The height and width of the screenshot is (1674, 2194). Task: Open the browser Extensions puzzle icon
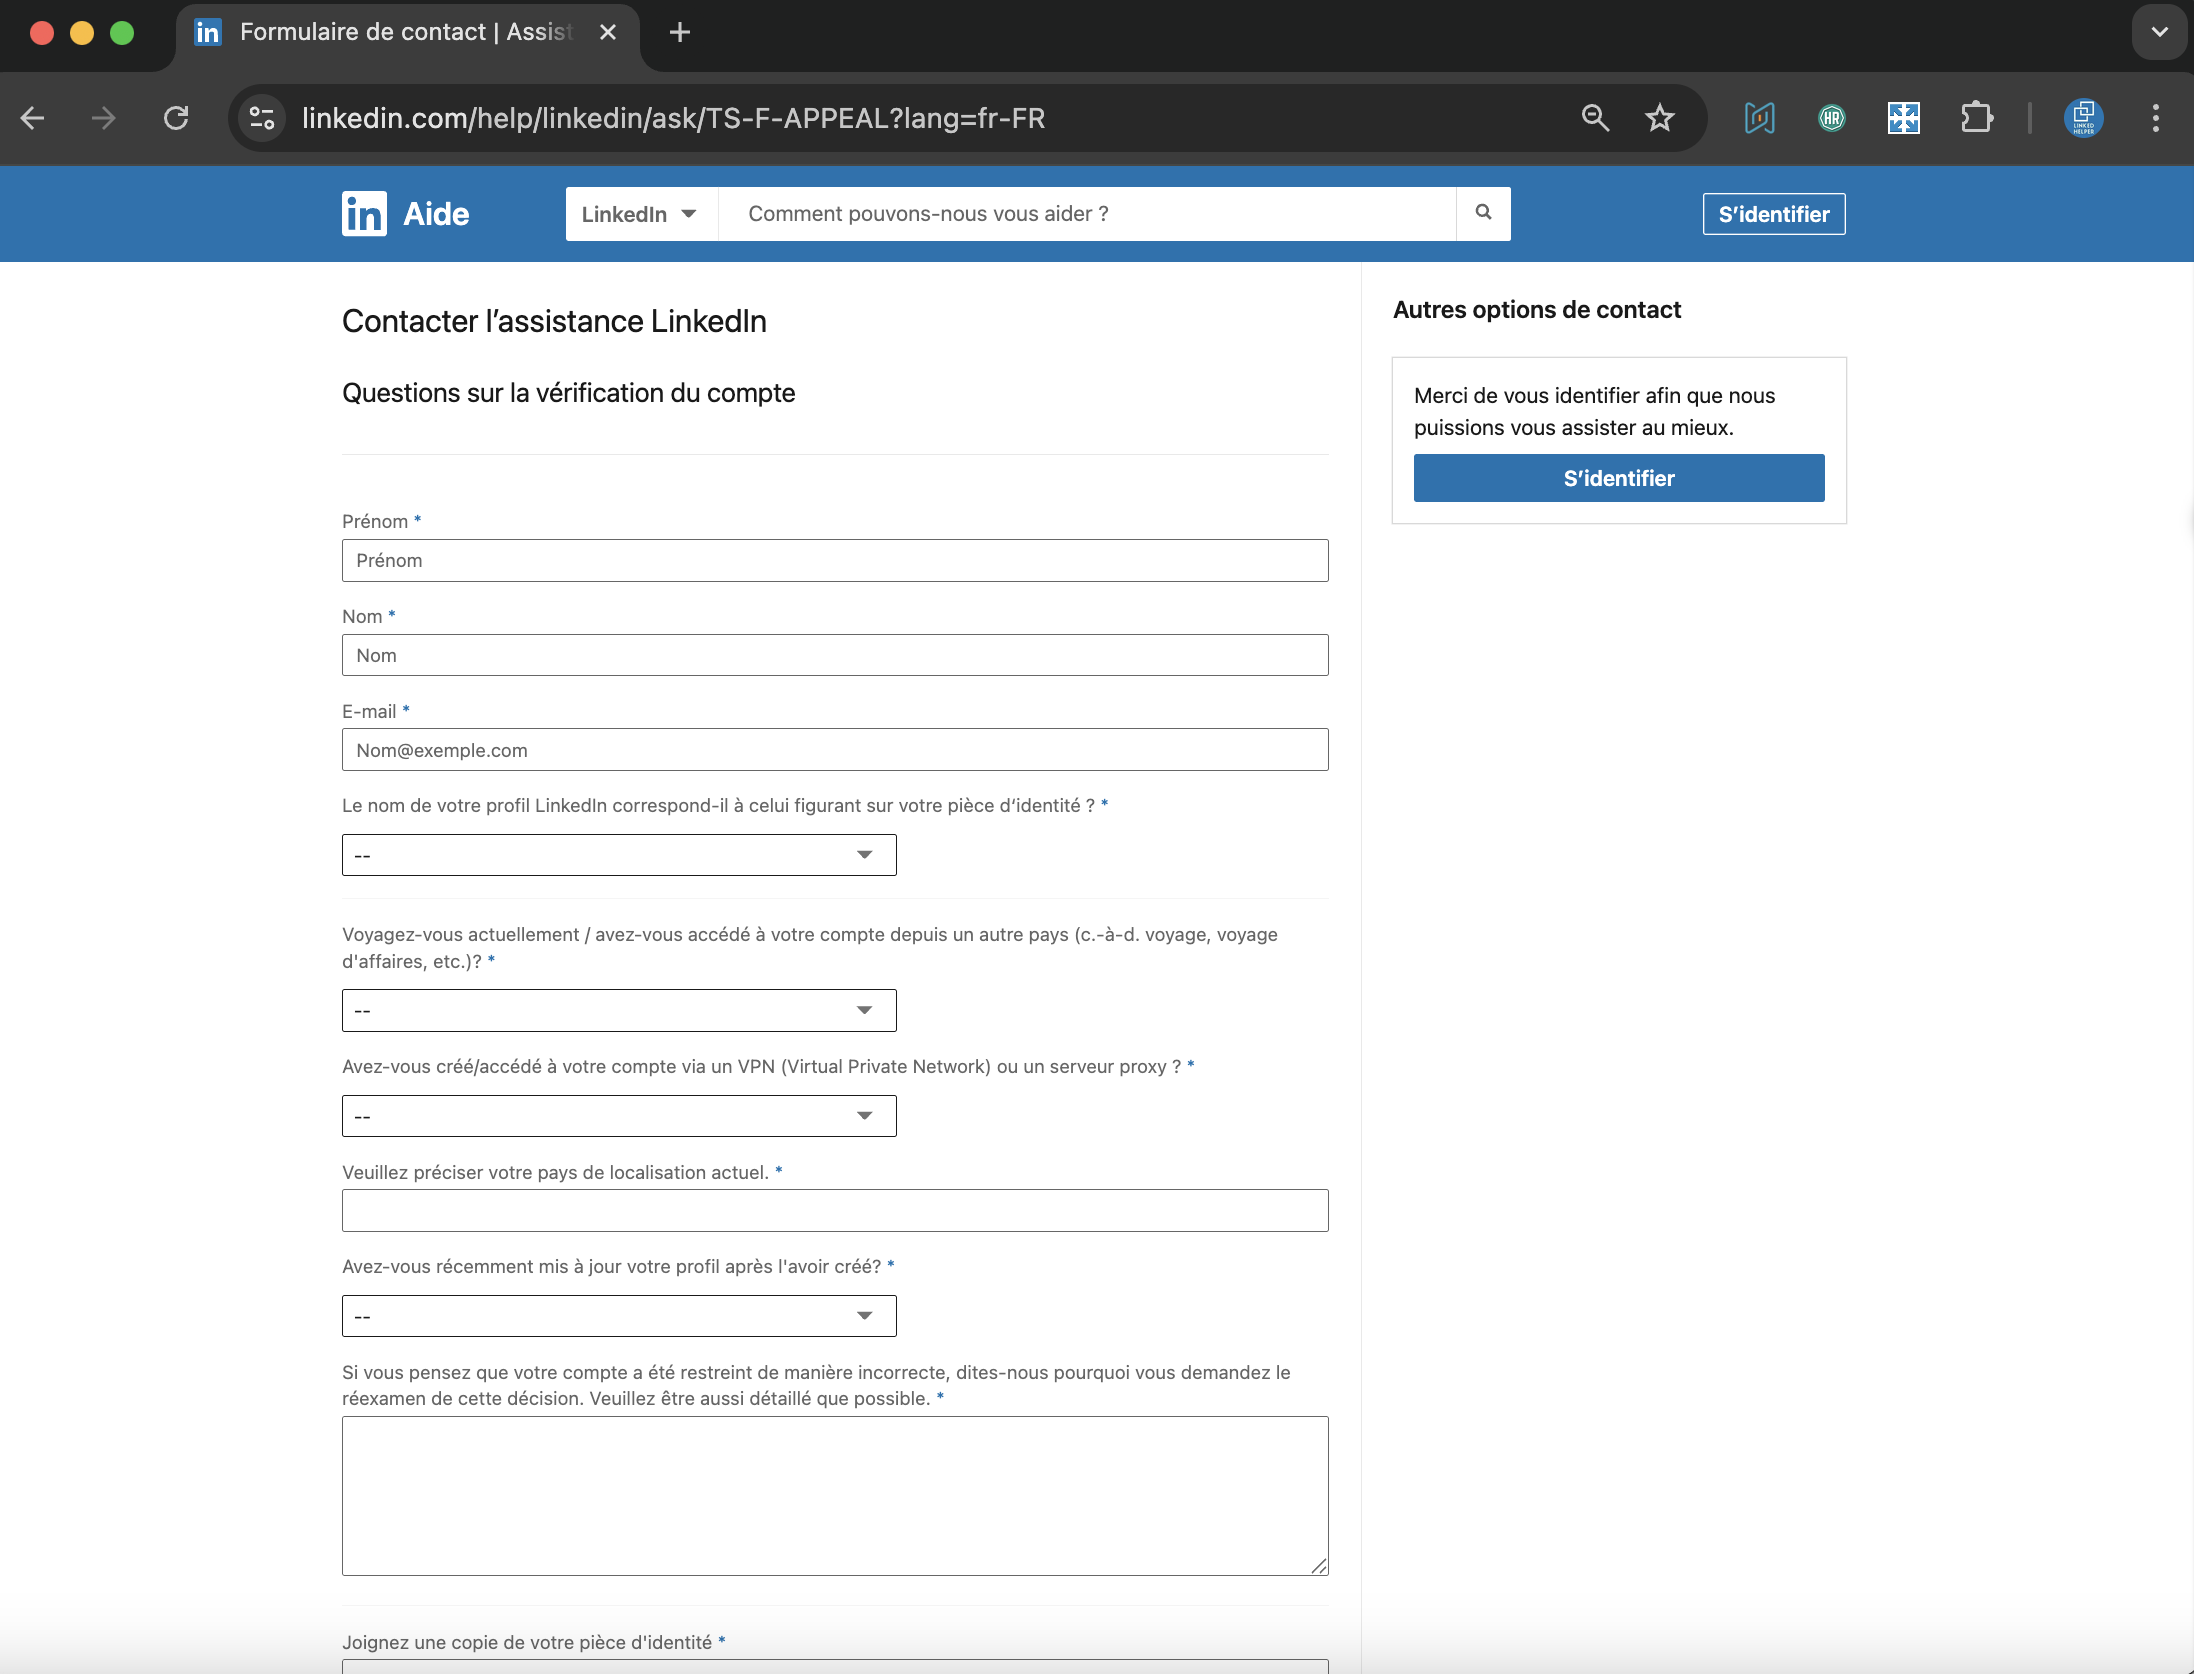pos(1976,118)
